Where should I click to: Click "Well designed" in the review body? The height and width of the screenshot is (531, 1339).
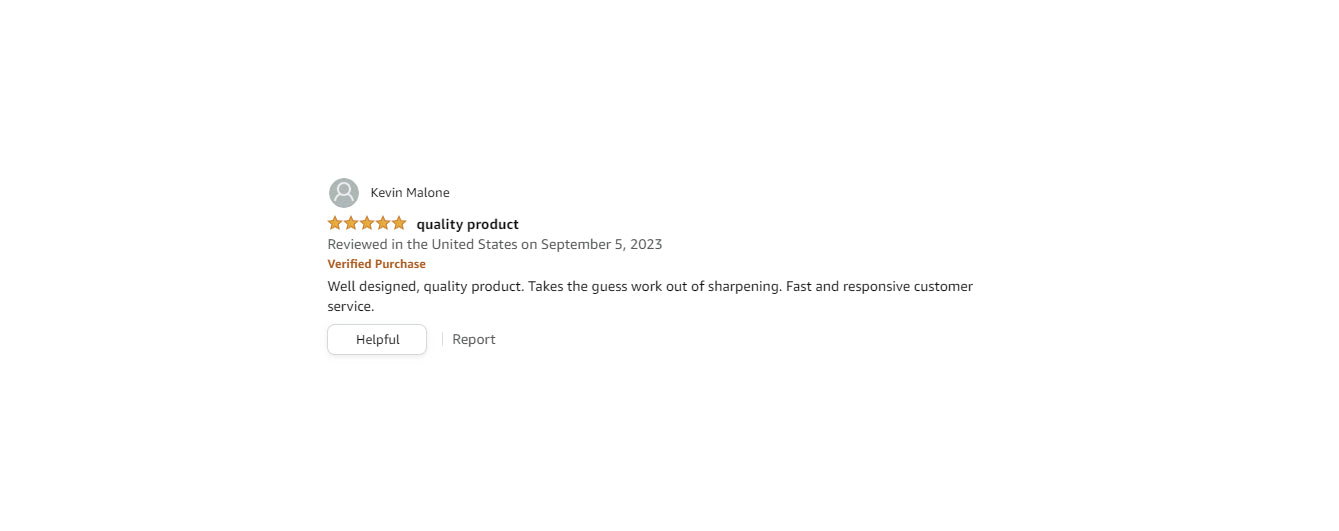[x=371, y=287]
